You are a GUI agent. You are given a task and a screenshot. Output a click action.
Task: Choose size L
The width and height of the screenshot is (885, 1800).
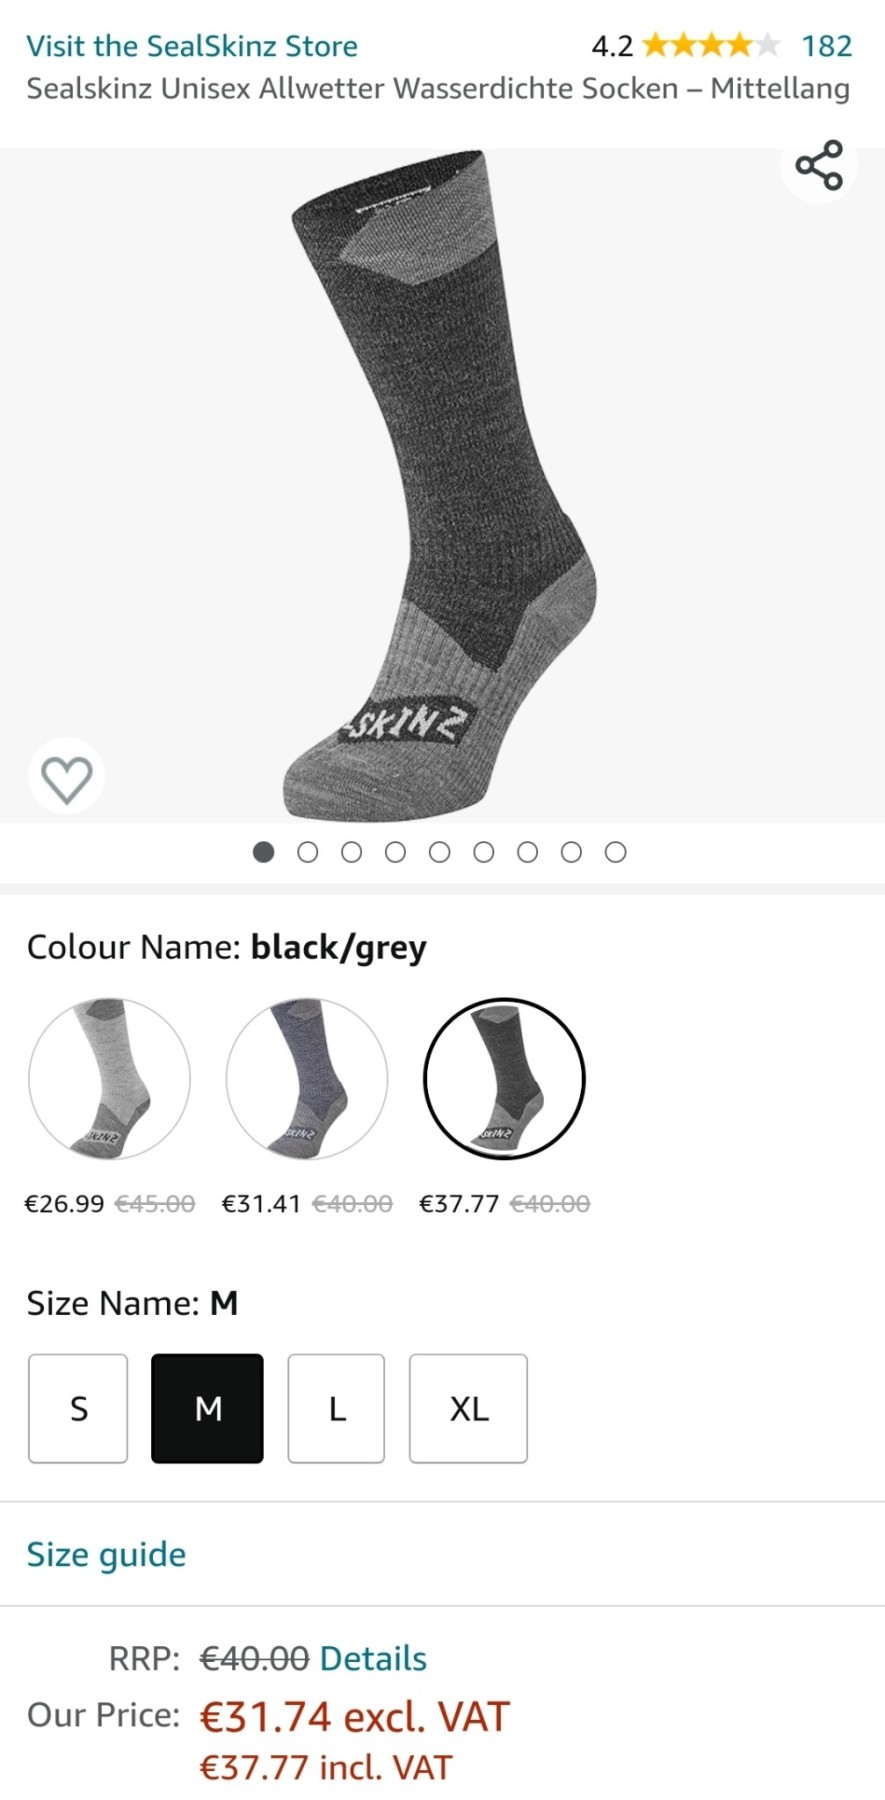coord(336,1408)
